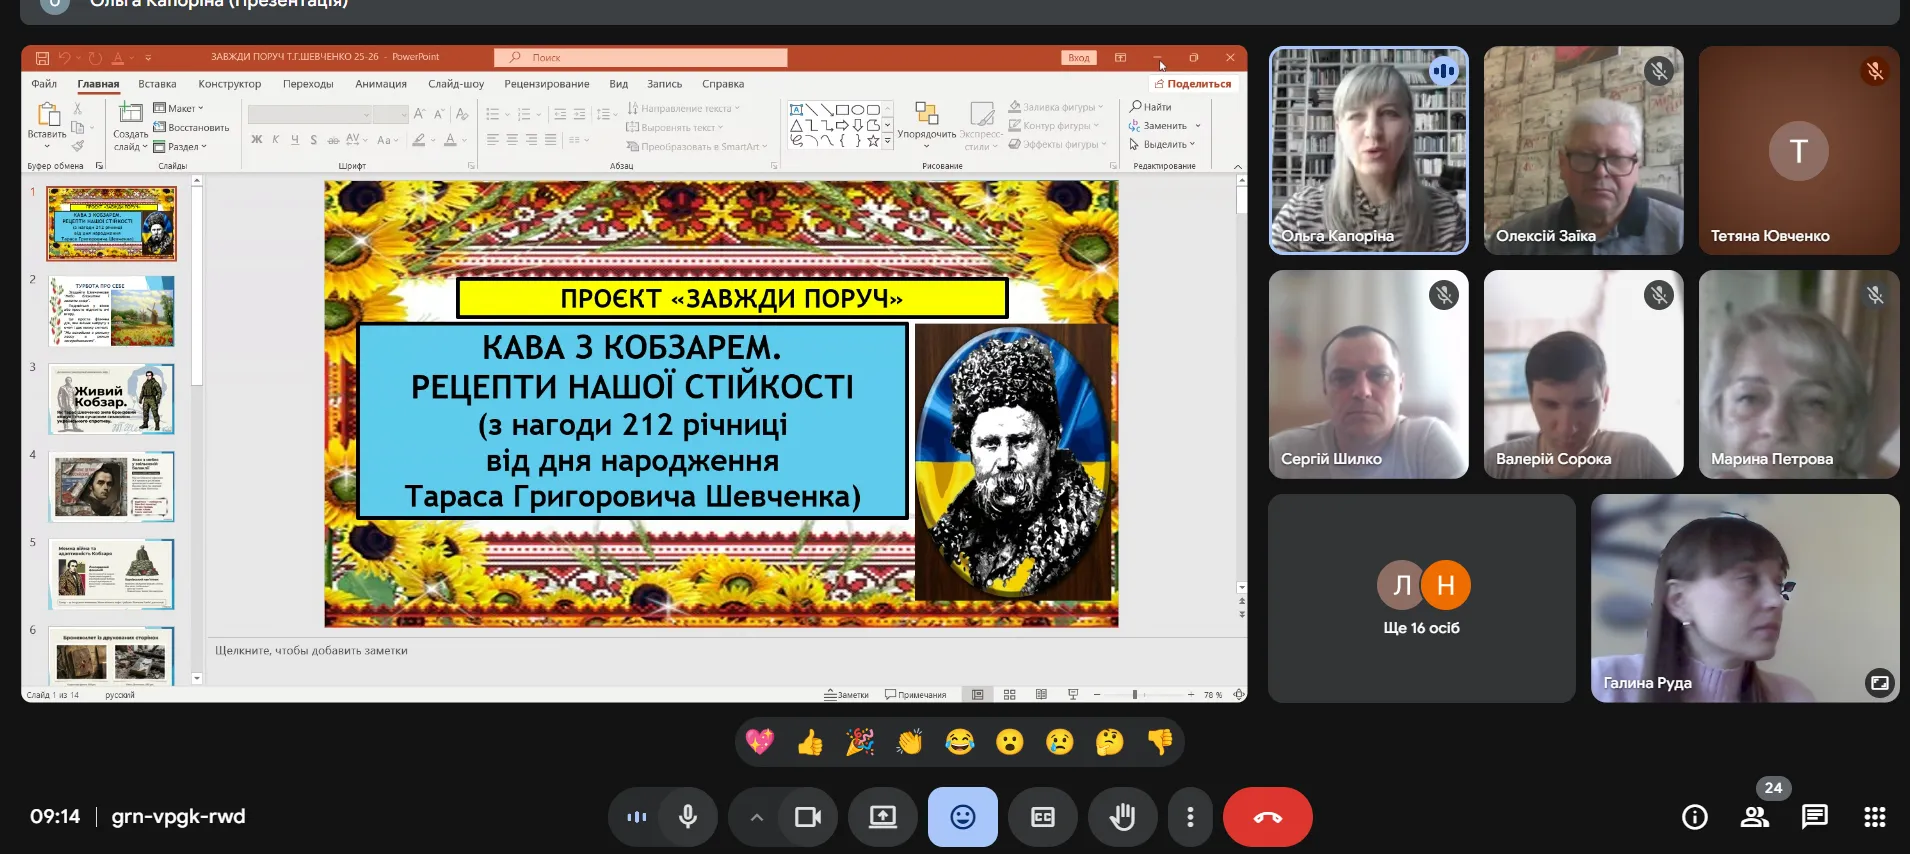The image size is (1910, 854).
Task: Expand the 'Ще 16 осіб' participants tile
Action: click(1421, 598)
